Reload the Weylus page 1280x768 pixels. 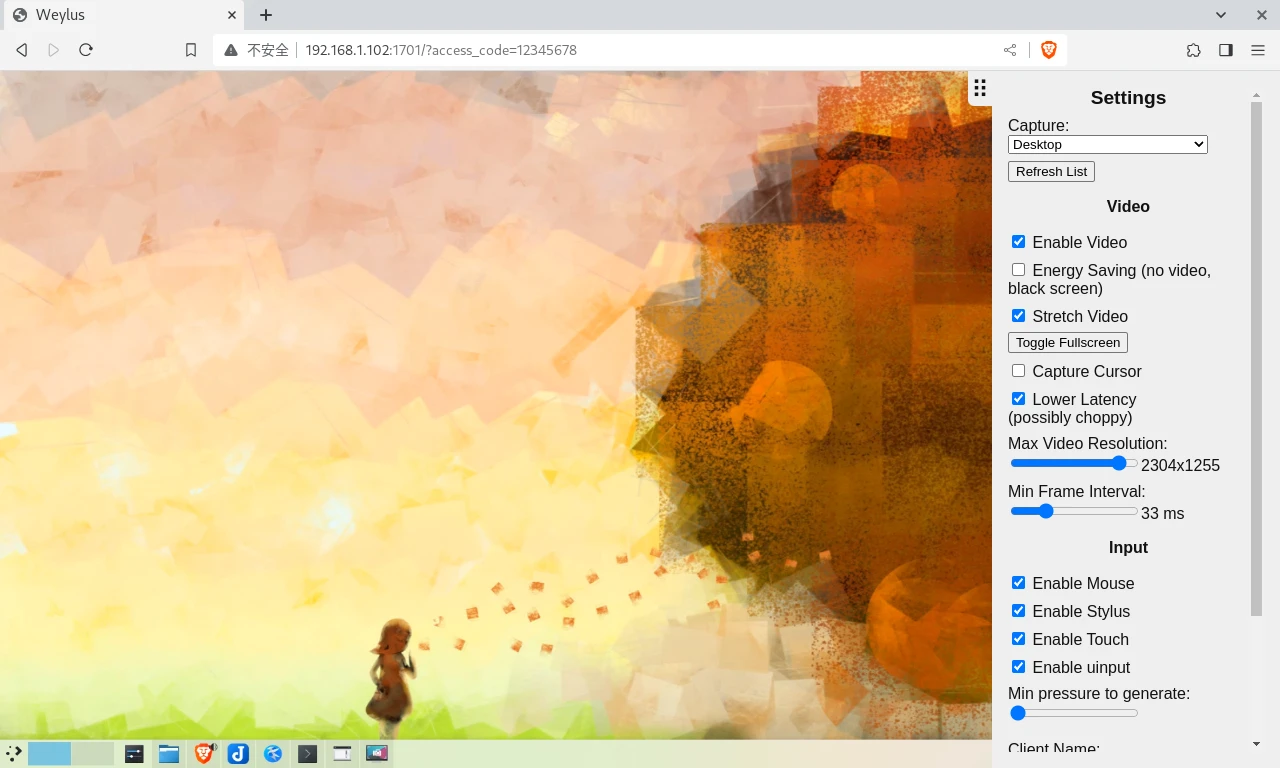pos(86,50)
